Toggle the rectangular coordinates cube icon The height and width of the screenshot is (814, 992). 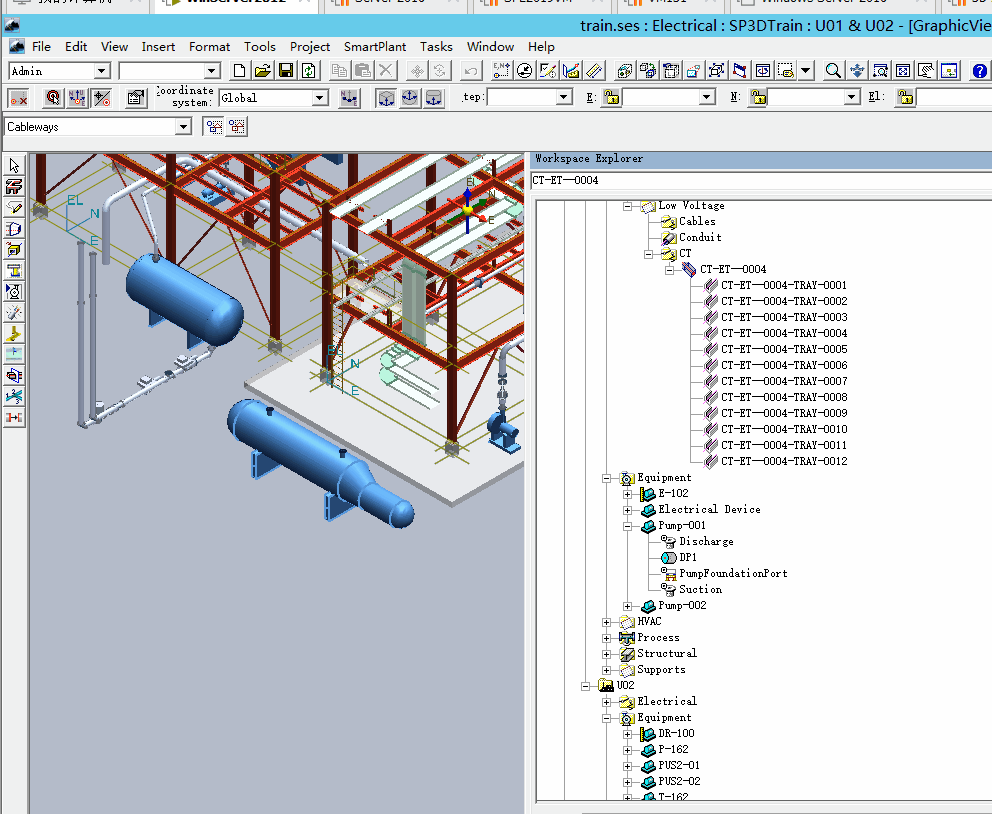386,98
